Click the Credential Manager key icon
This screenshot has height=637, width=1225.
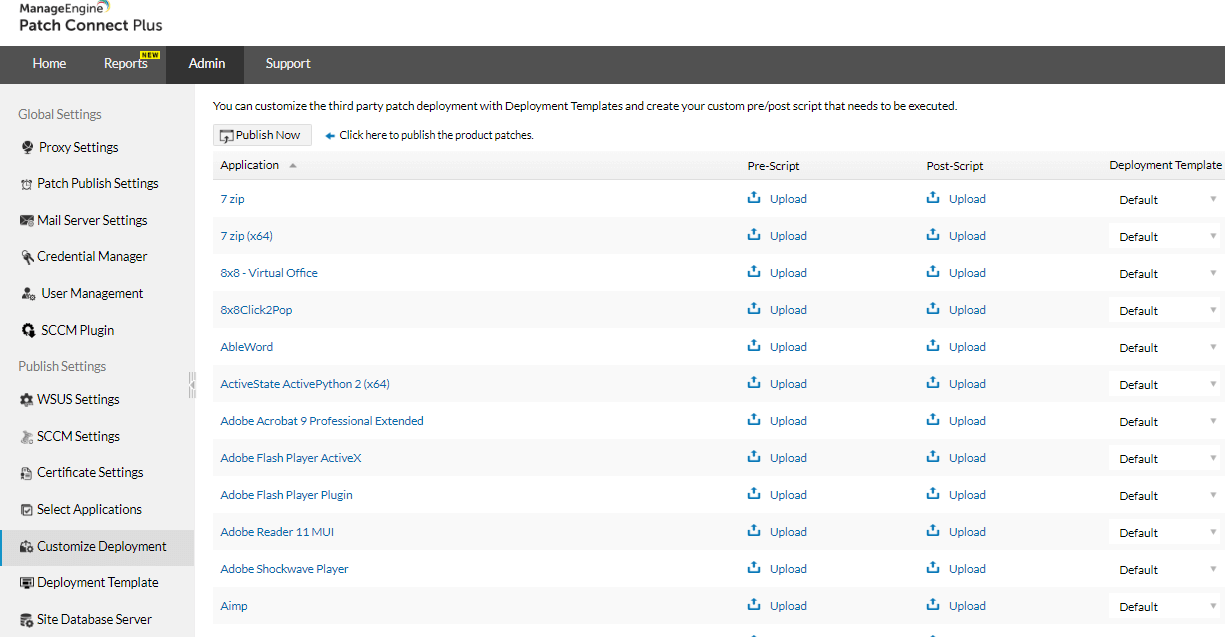(27, 257)
